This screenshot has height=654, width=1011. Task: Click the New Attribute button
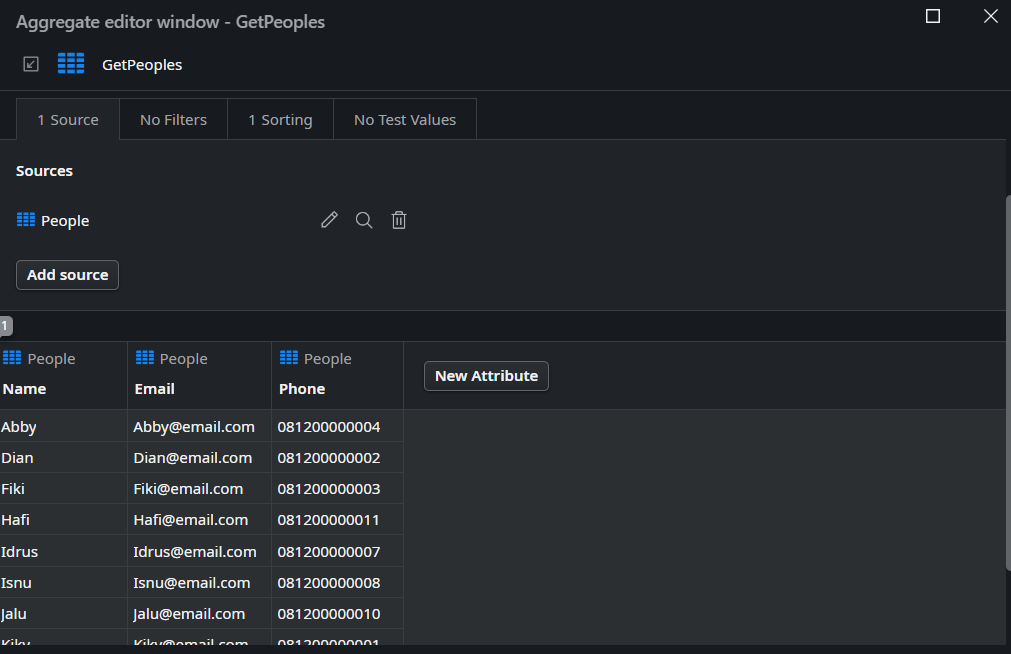(x=486, y=376)
